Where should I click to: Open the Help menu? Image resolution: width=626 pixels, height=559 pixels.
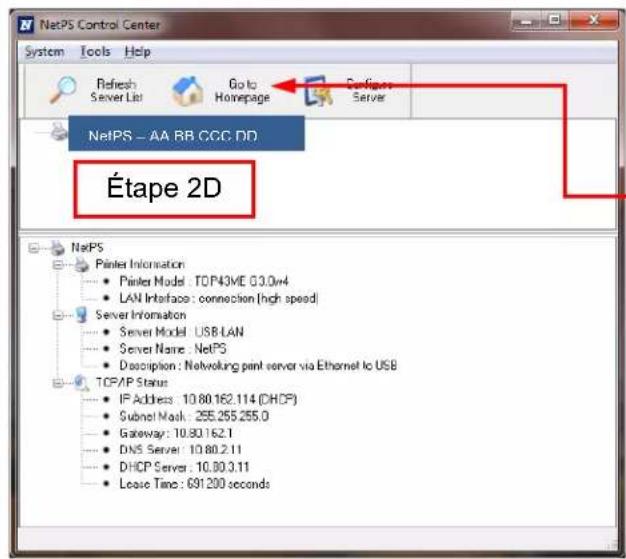(137, 52)
